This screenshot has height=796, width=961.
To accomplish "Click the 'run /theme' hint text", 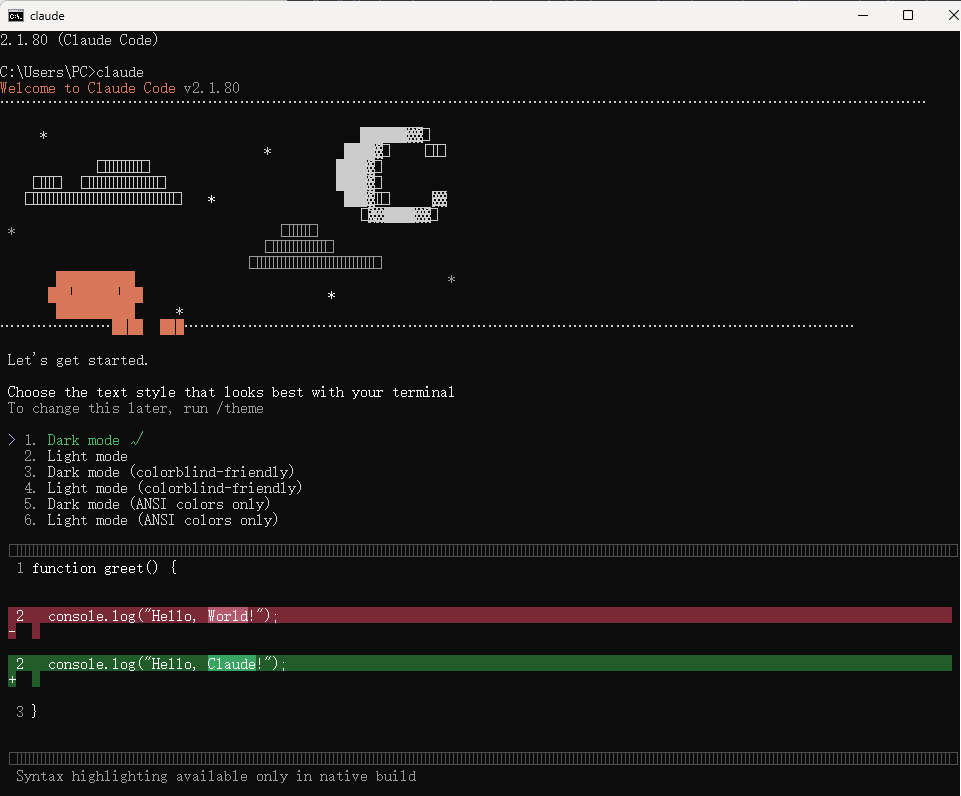I will [x=223, y=408].
